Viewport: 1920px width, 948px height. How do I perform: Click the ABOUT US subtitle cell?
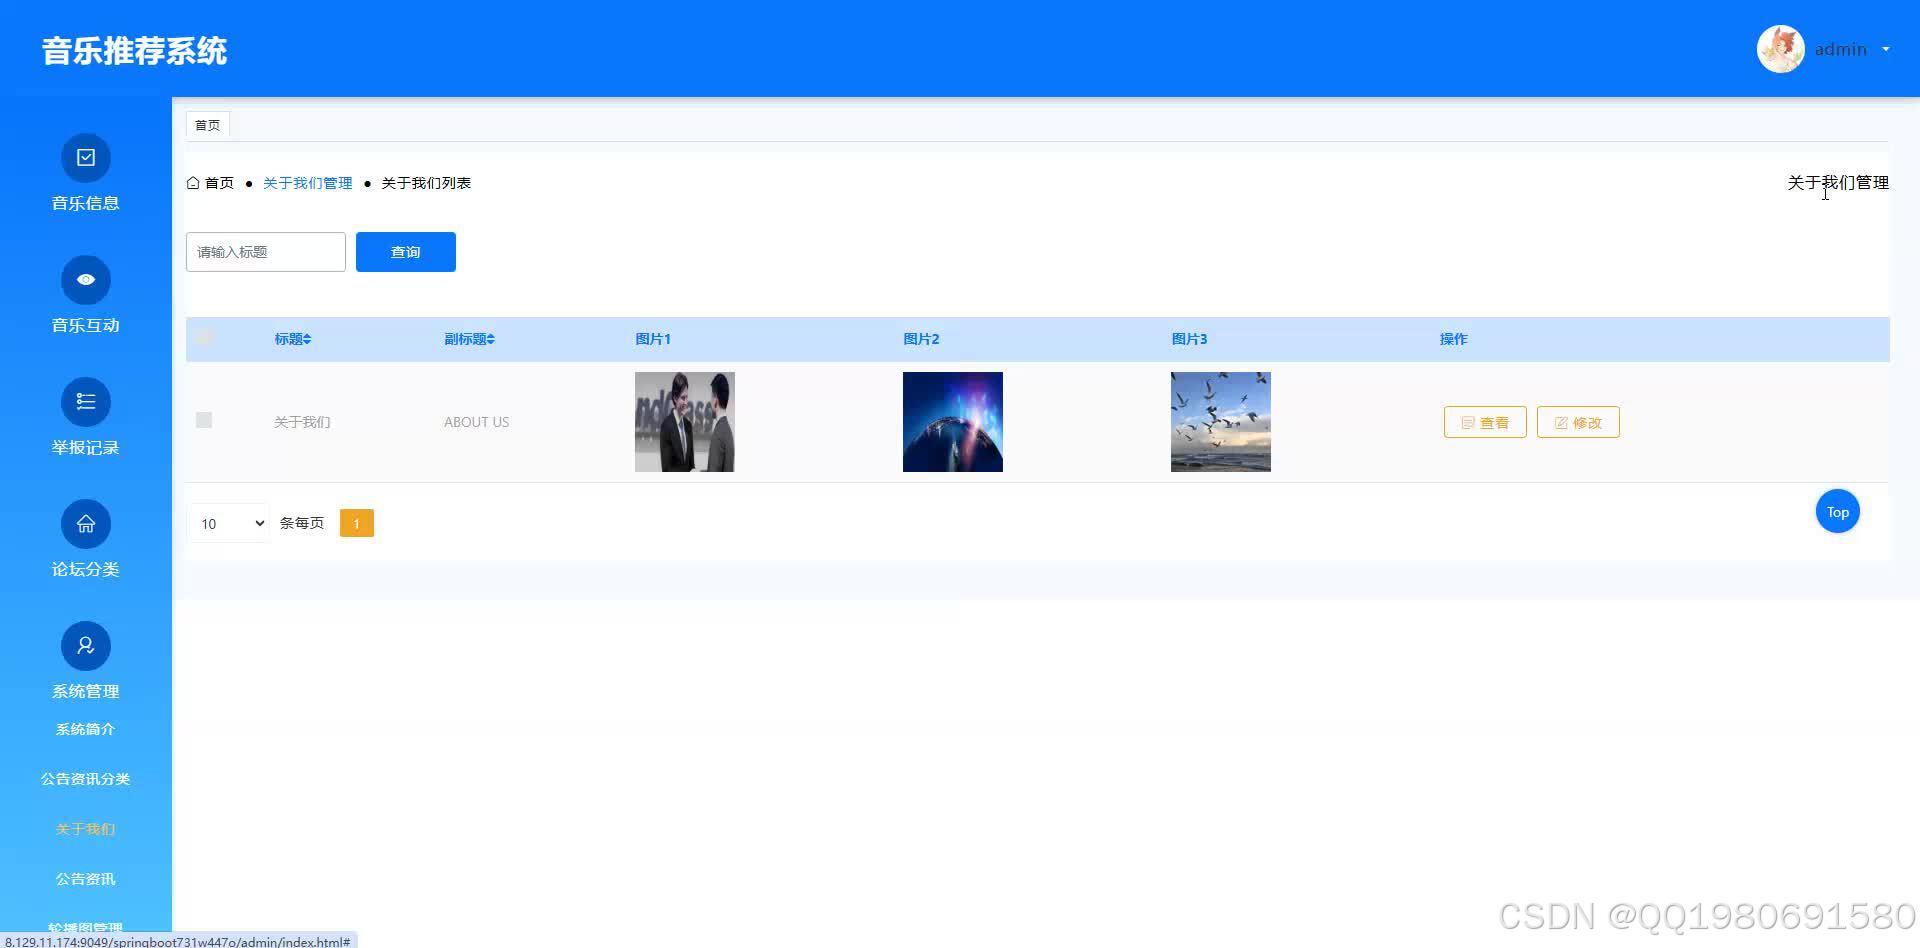click(477, 422)
